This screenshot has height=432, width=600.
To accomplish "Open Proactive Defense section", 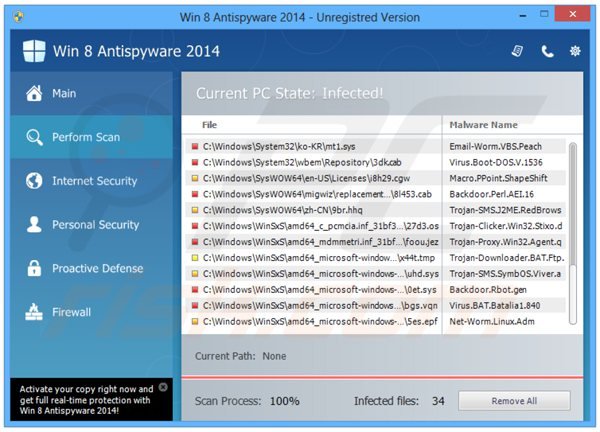I will 91,268.
